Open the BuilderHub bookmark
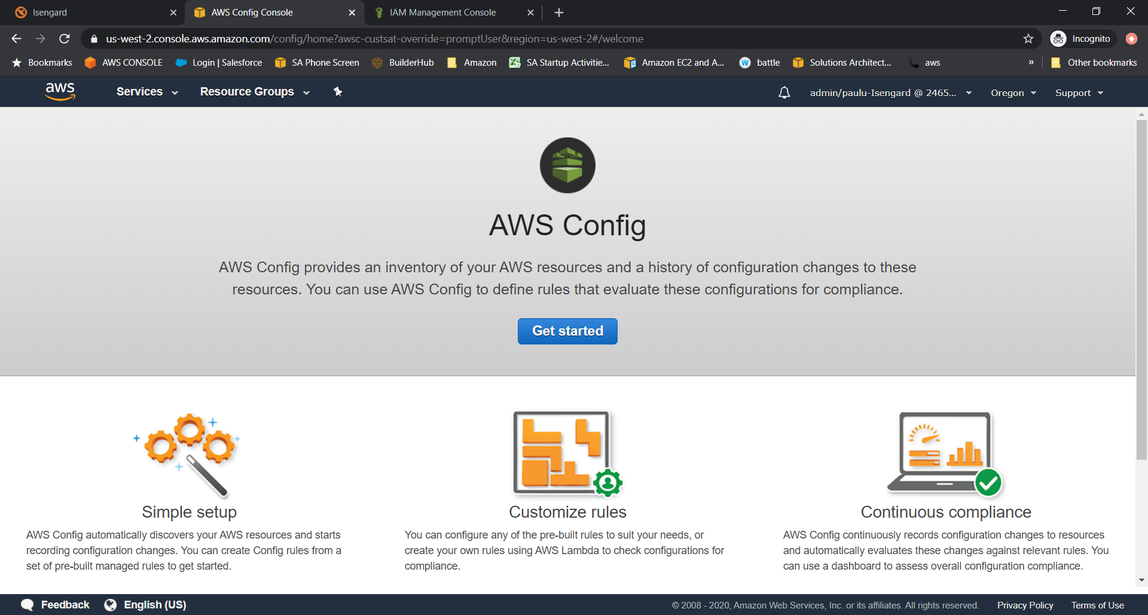The image size is (1148, 615). pyautogui.click(x=402, y=62)
